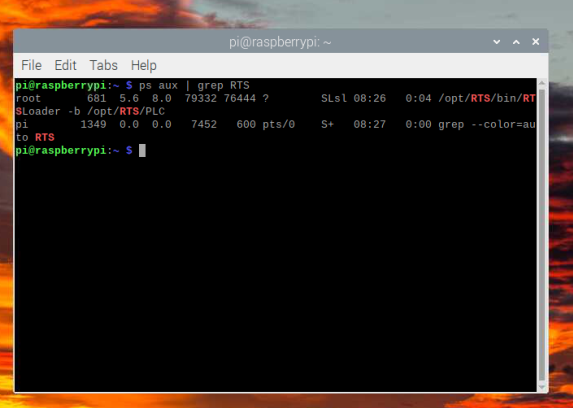Click PID 681 in the root process line
Viewport: 573px width, 408px height.
click(96, 98)
